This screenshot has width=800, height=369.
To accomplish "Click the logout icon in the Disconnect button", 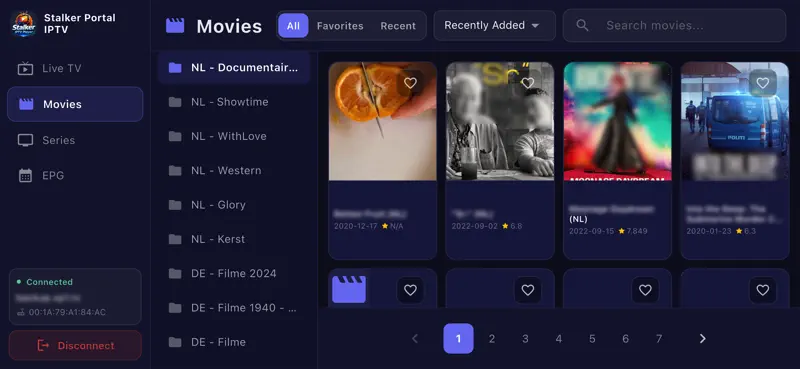I will [43, 346].
